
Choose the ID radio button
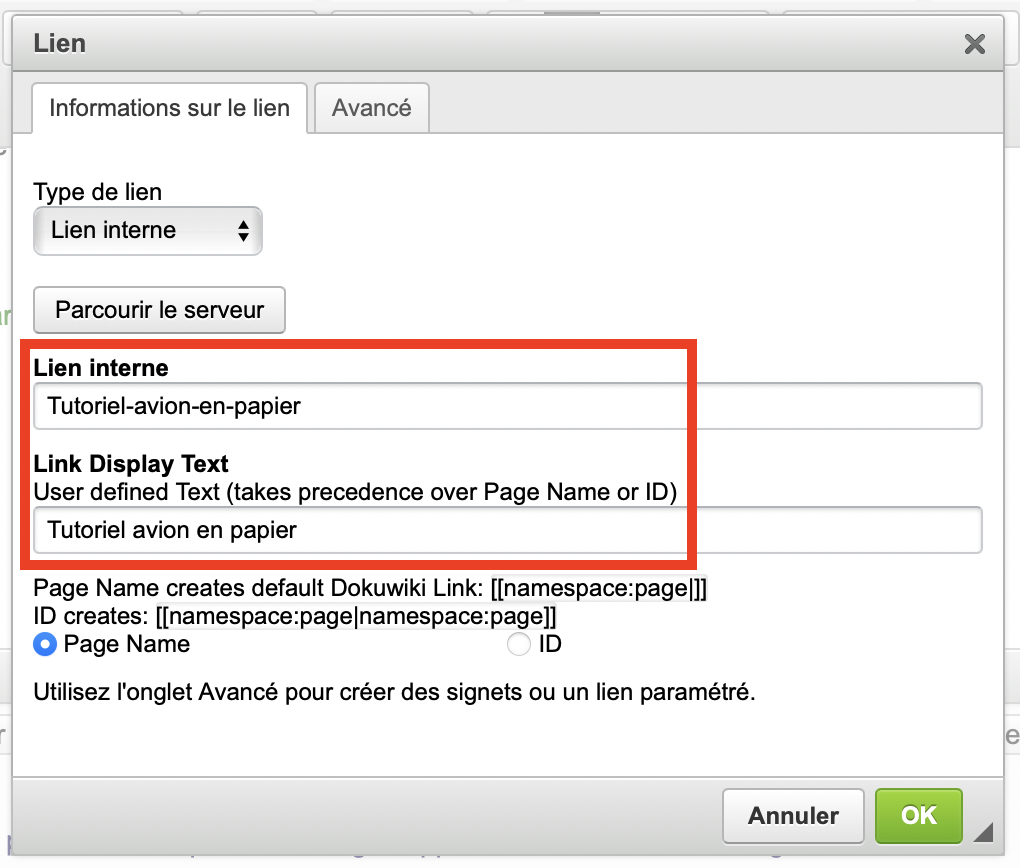click(519, 645)
